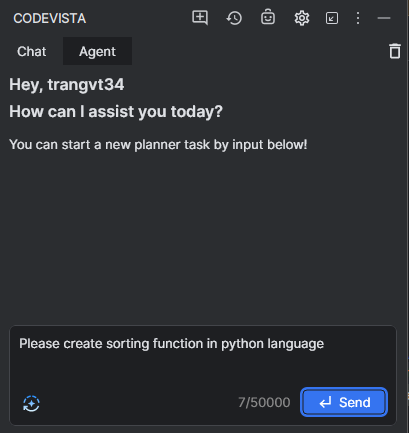The width and height of the screenshot is (409, 433).
Task: Click the sparkle enhance-prompt icon
Action: (31, 403)
